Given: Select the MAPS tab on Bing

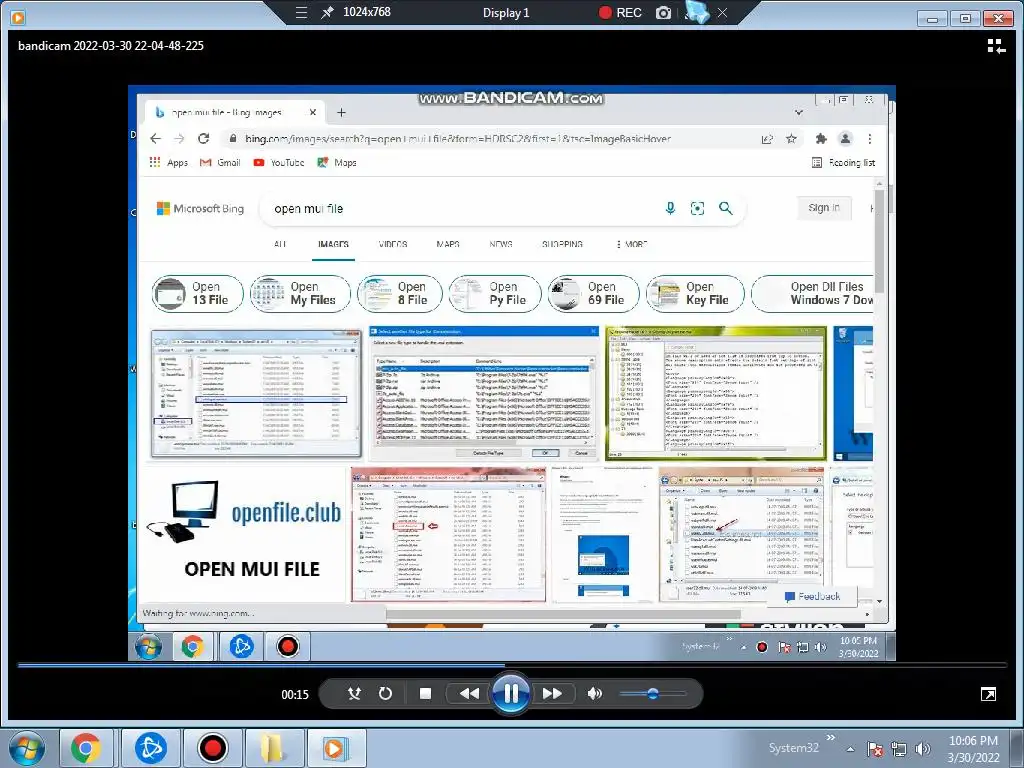Looking at the screenshot, I should (x=448, y=244).
